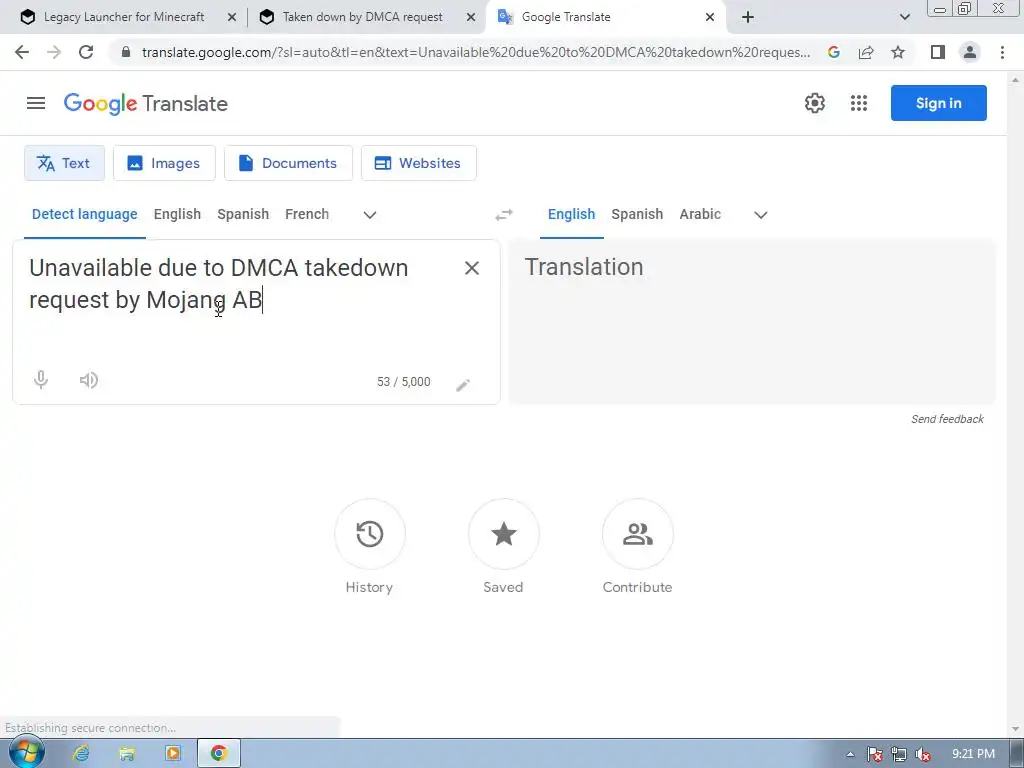Close the Google Translate browser tab

(710, 17)
